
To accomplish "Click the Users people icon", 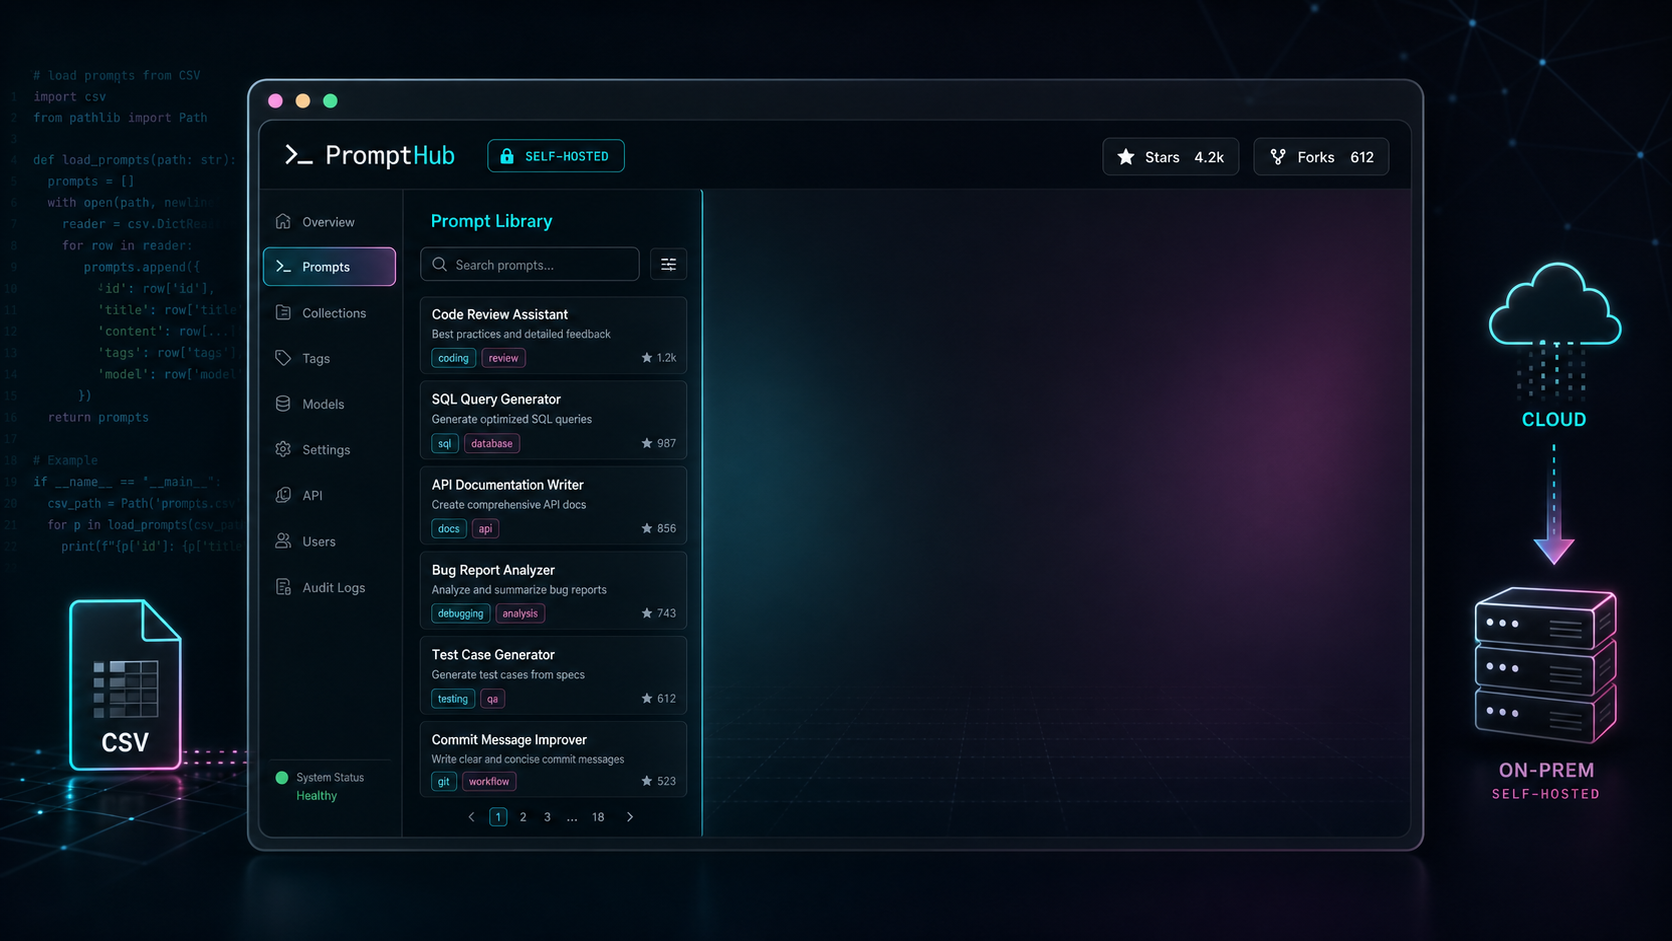I will (283, 541).
